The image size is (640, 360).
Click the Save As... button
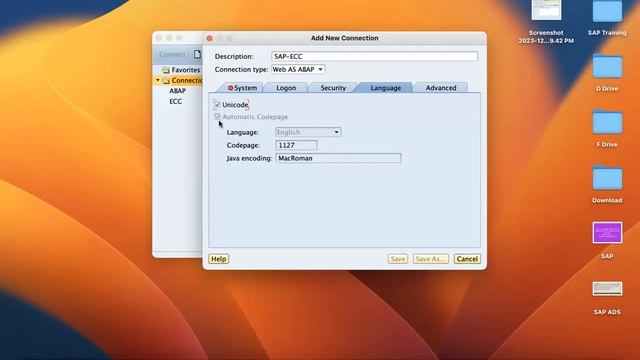pyautogui.click(x=431, y=259)
